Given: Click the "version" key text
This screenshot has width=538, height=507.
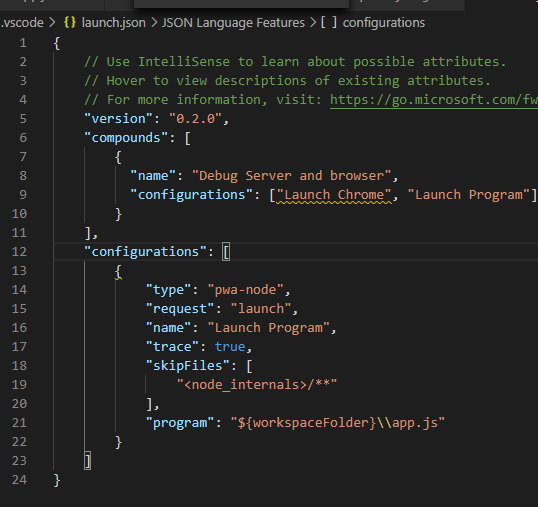Looking at the screenshot, I should (x=119, y=119).
